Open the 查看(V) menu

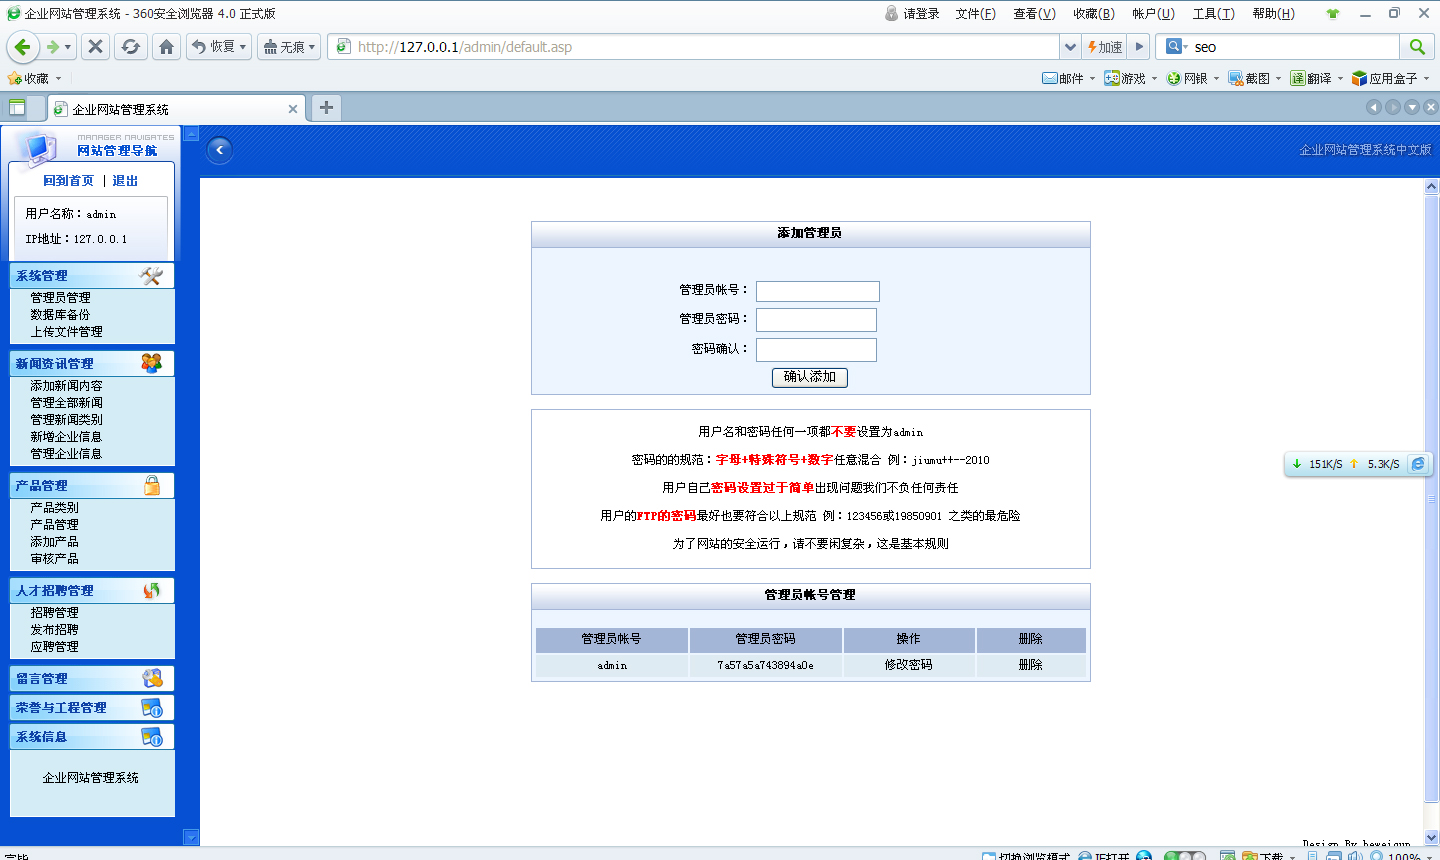[x=1033, y=14]
